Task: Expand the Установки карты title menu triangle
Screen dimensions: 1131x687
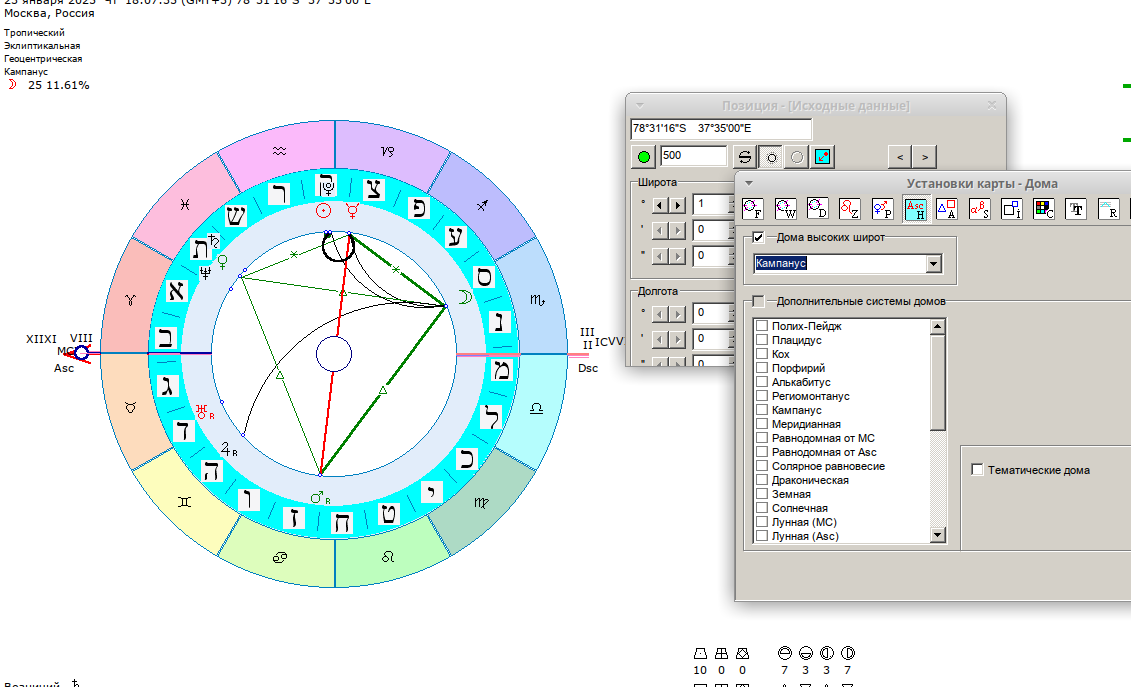Action: pyautogui.click(x=749, y=183)
